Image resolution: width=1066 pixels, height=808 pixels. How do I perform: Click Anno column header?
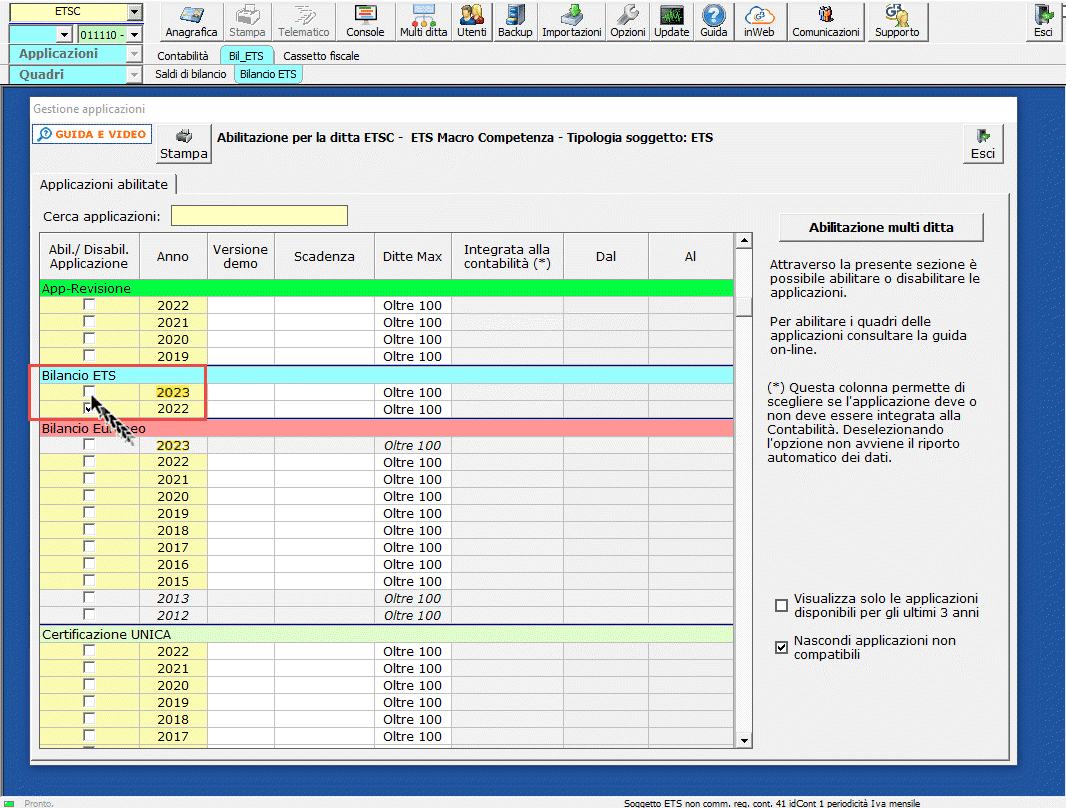pos(173,256)
